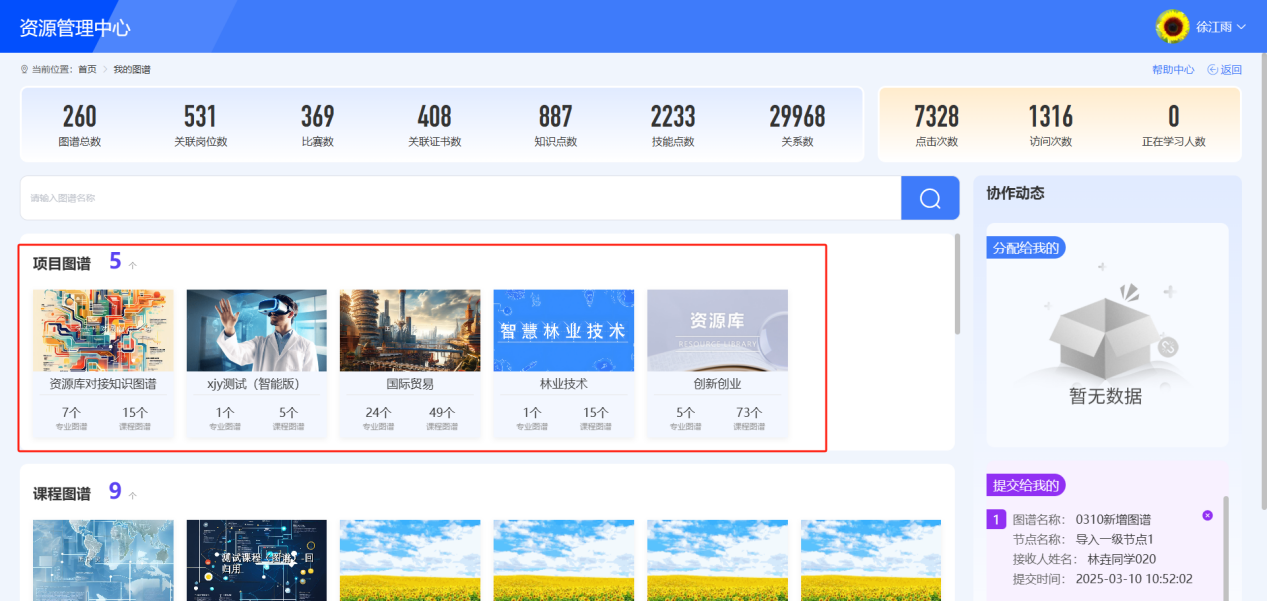The width and height of the screenshot is (1267, 601).
Task: Click the 531 关联岗位数 statistic
Action: (200, 125)
